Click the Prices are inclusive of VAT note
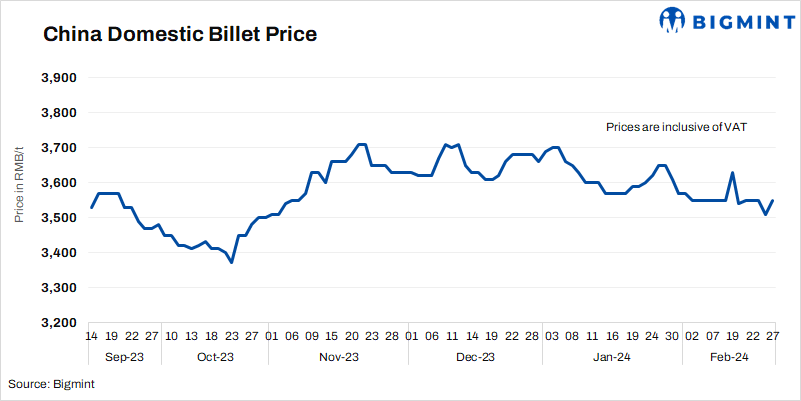Image resolution: width=801 pixels, height=401 pixels. pos(677,128)
